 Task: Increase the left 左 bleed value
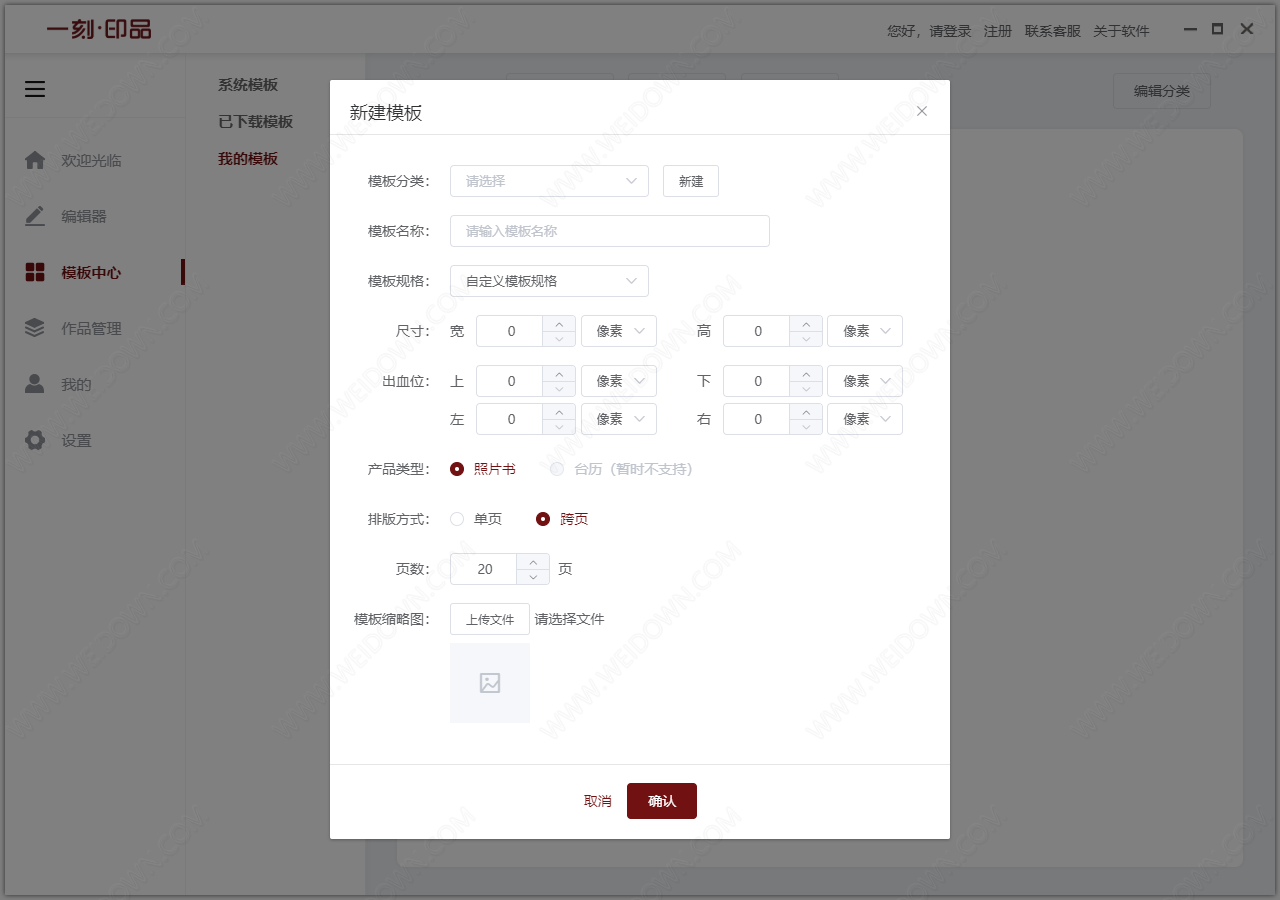(x=559, y=411)
